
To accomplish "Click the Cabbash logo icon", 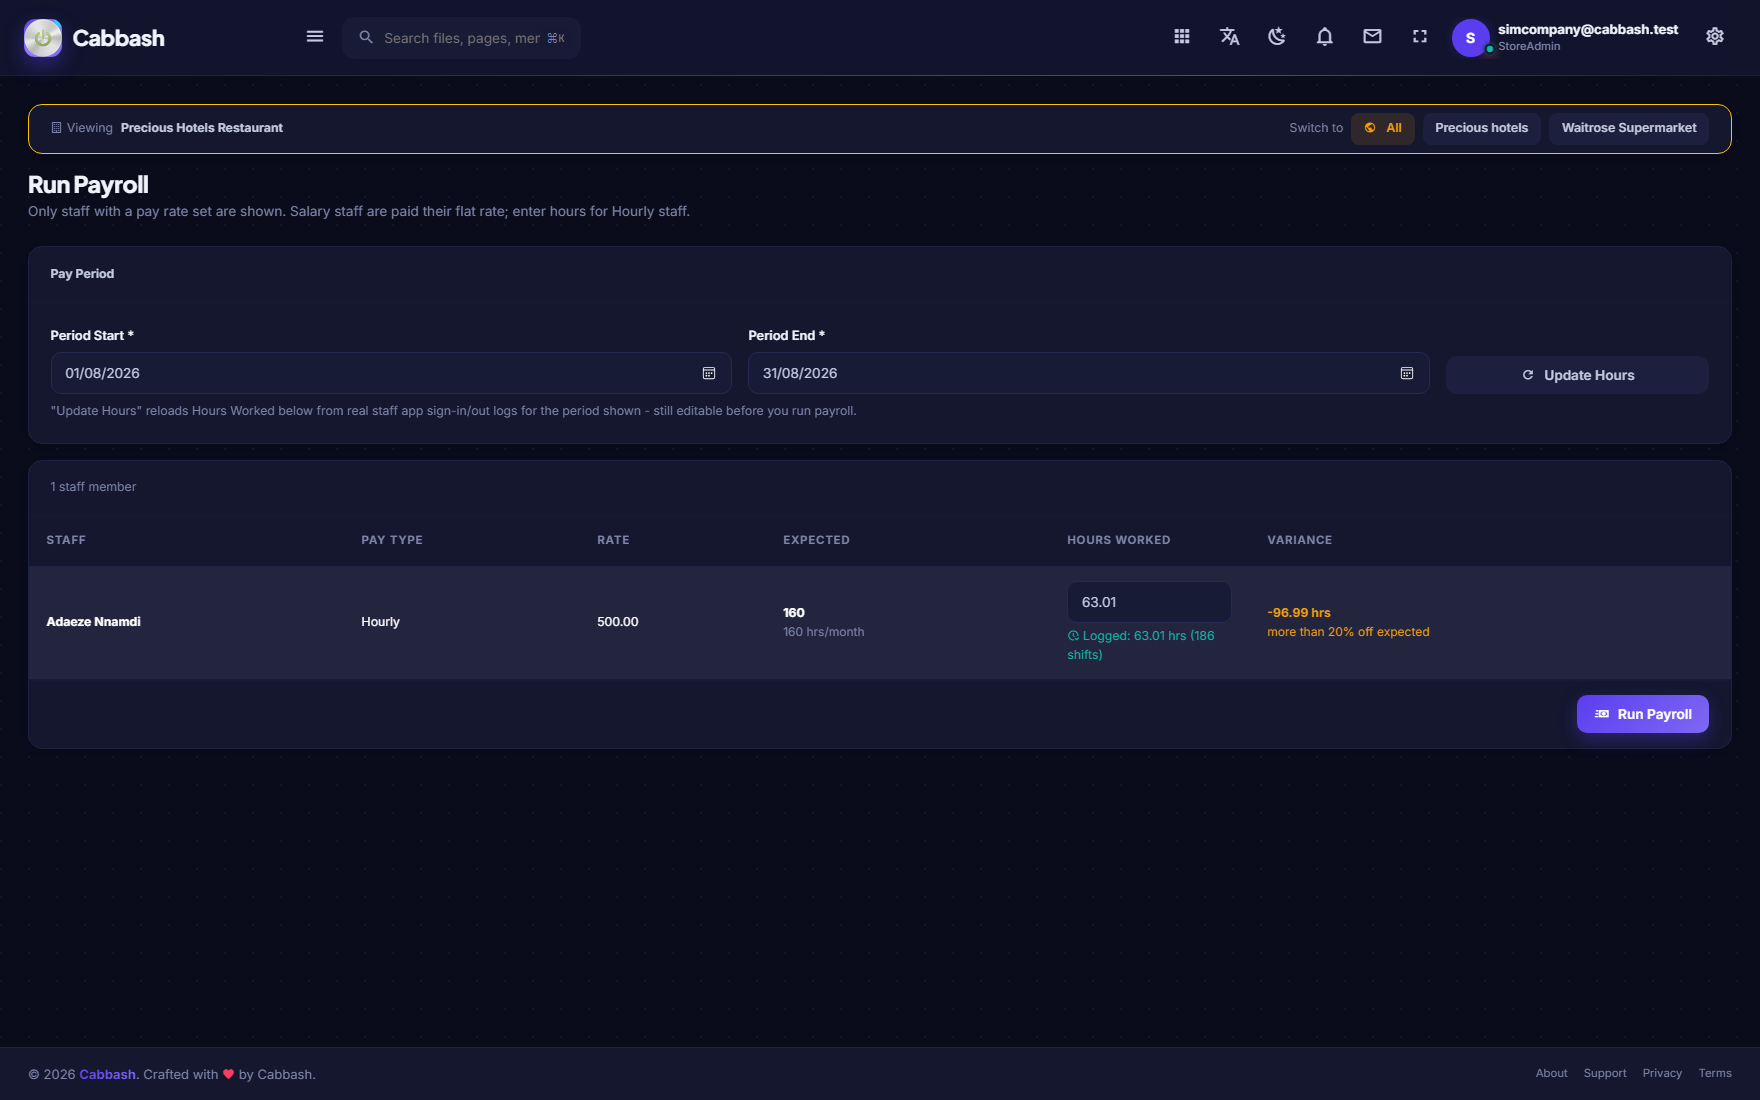I will 43,38.
